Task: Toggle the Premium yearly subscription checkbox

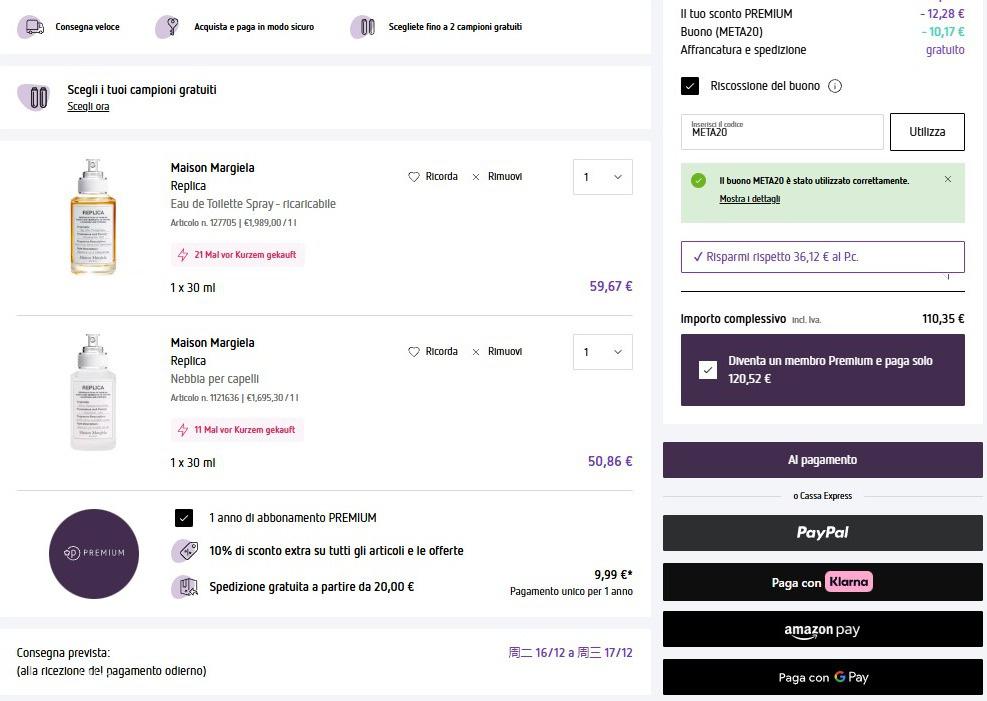Action: [x=184, y=518]
